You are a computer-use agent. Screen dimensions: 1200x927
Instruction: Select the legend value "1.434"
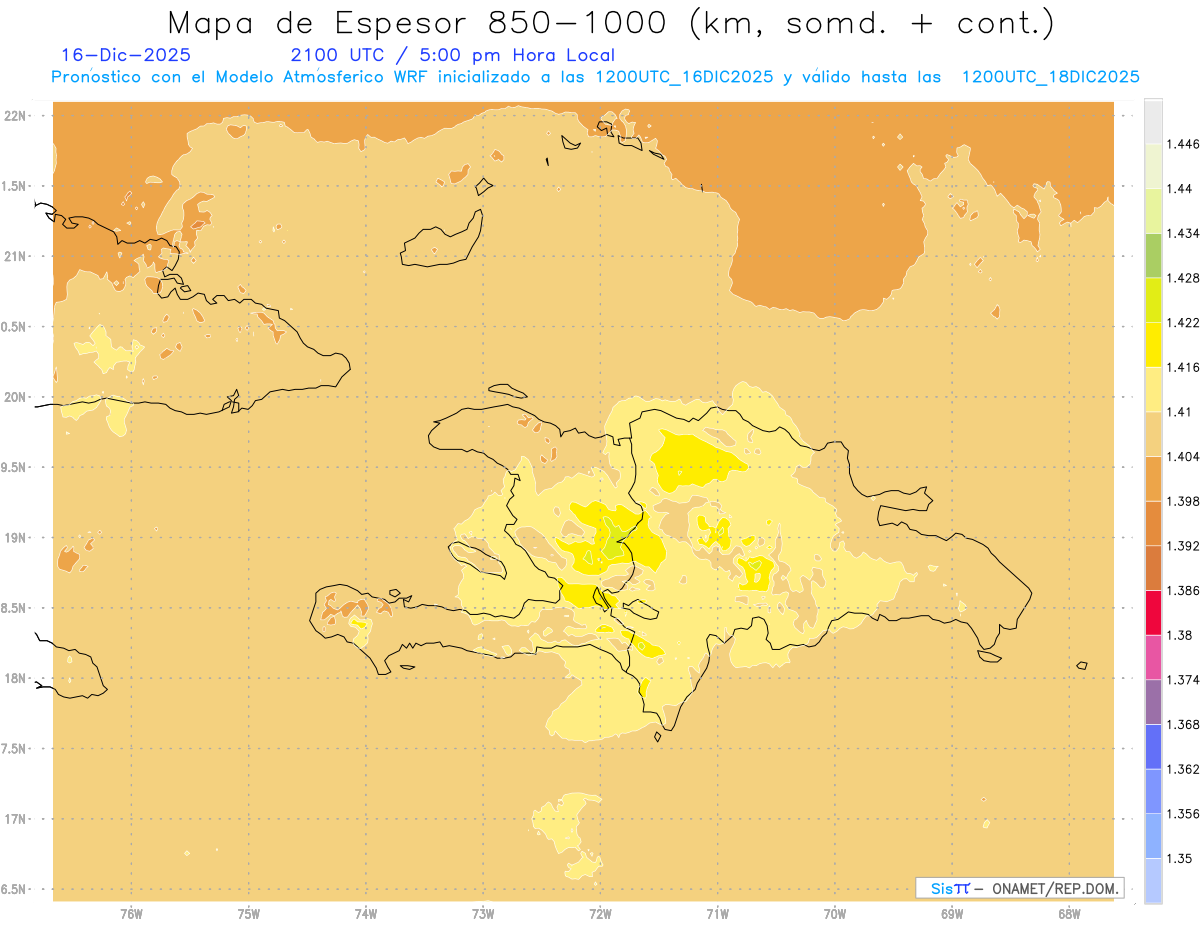pos(1183,233)
